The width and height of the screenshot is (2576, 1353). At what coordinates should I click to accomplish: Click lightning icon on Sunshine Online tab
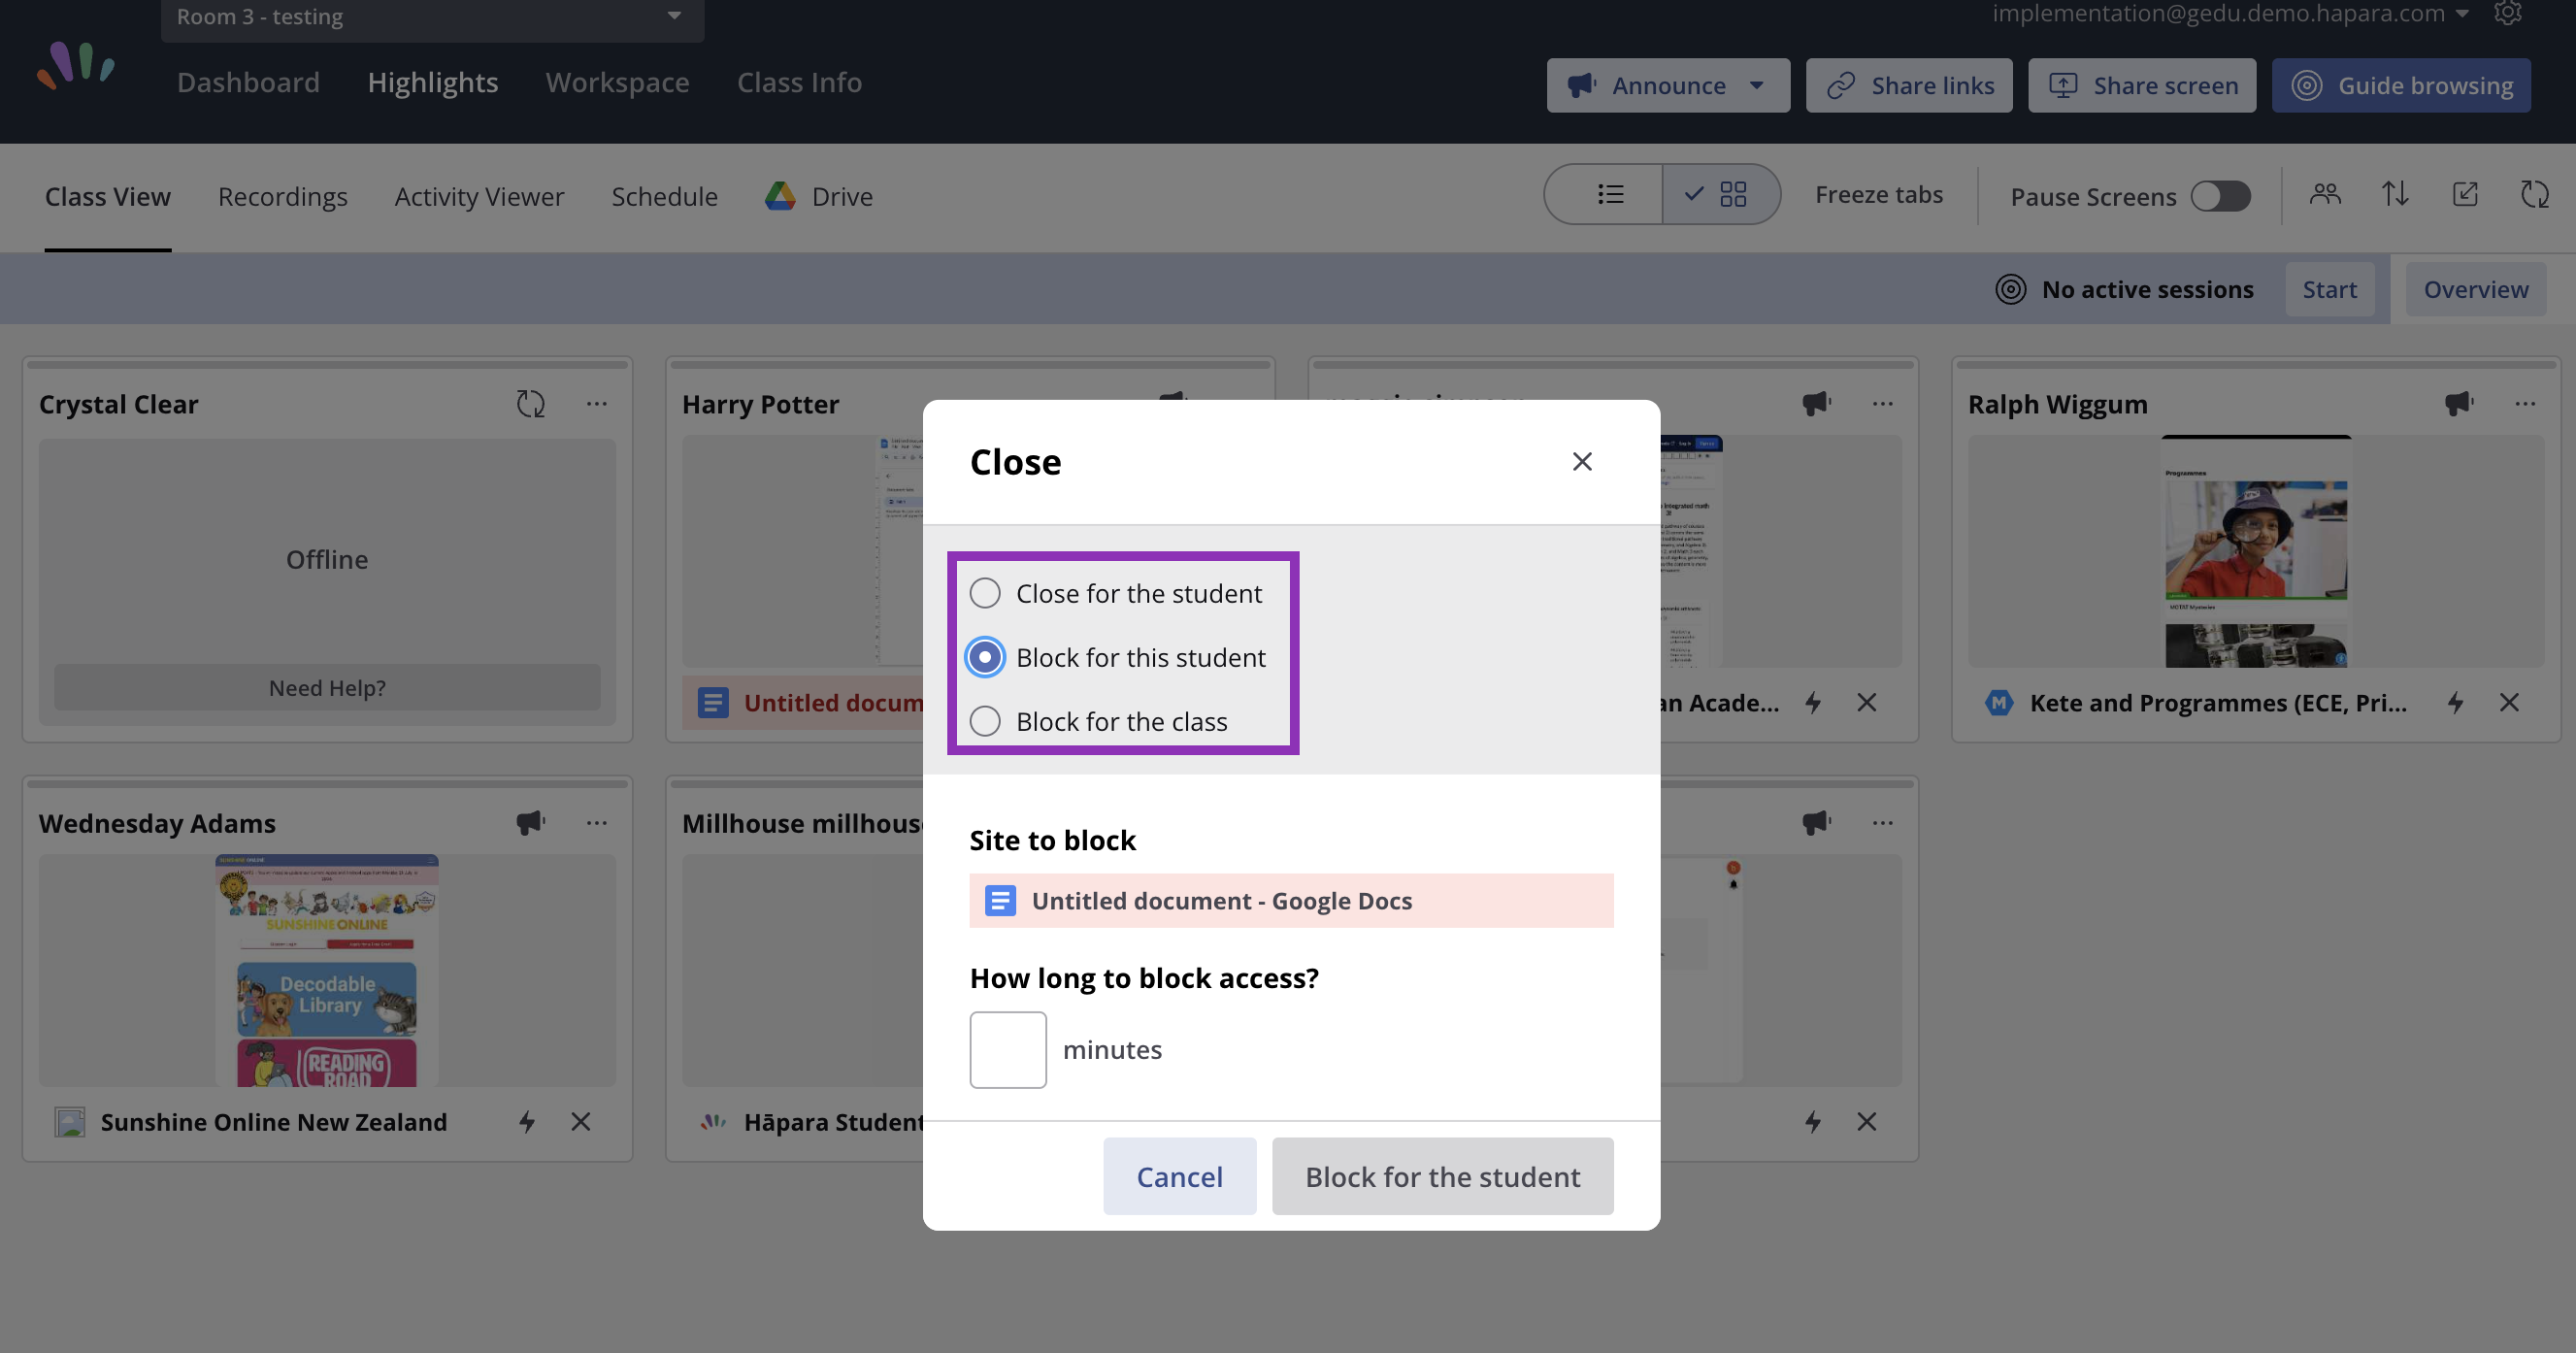point(527,1121)
